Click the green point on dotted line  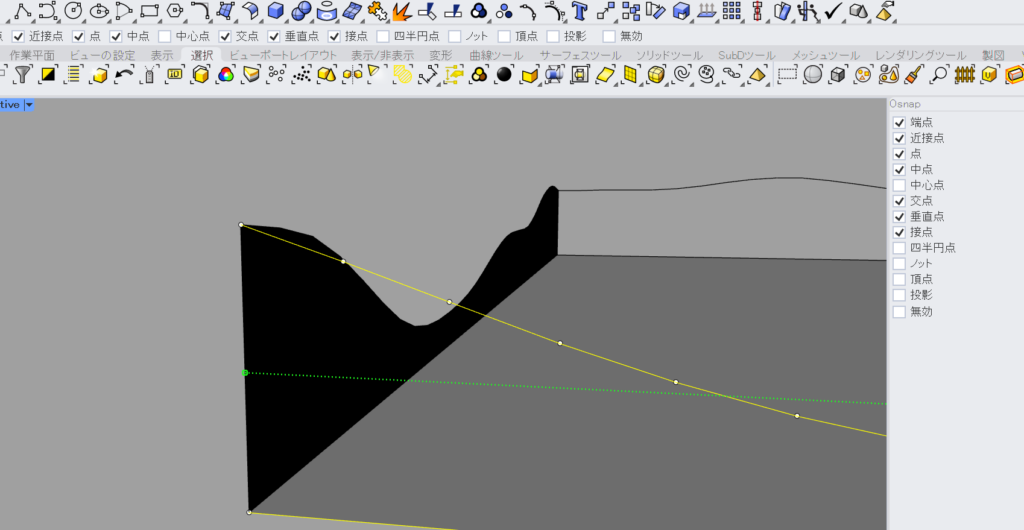[x=245, y=373]
